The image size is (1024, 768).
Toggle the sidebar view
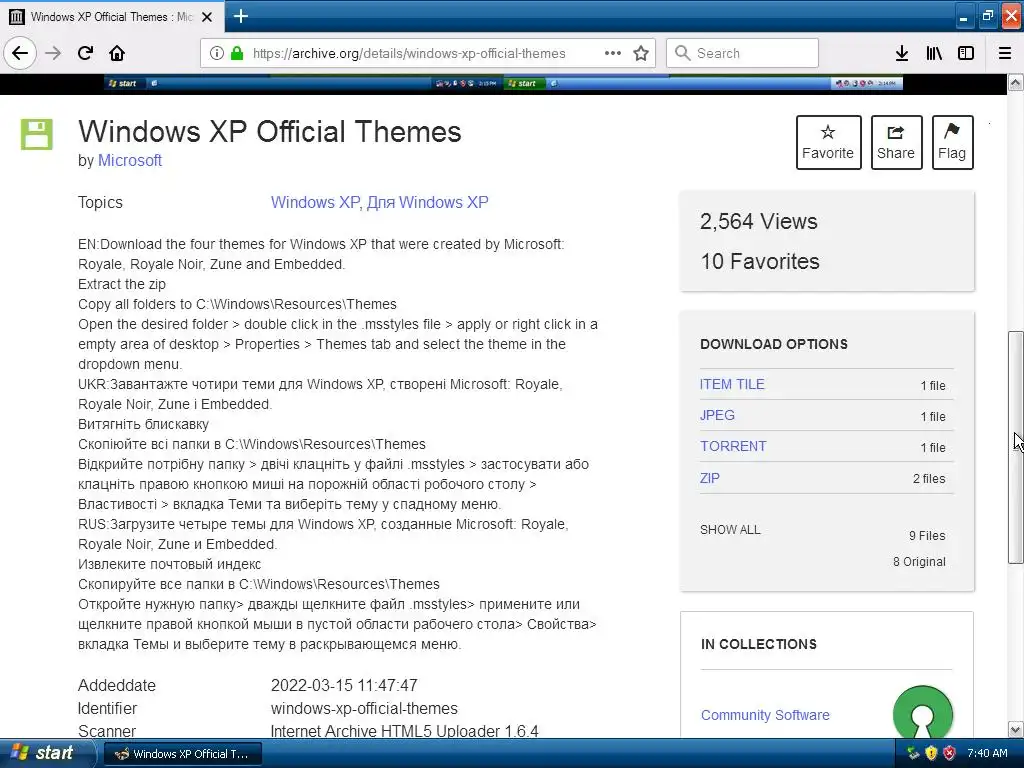tap(966, 53)
